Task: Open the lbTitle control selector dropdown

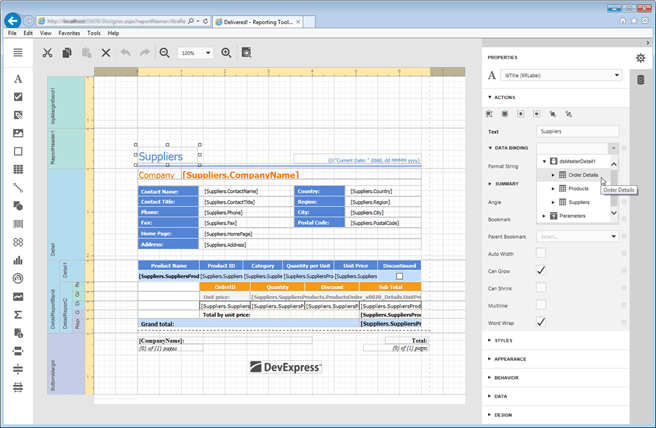Action: click(x=617, y=75)
